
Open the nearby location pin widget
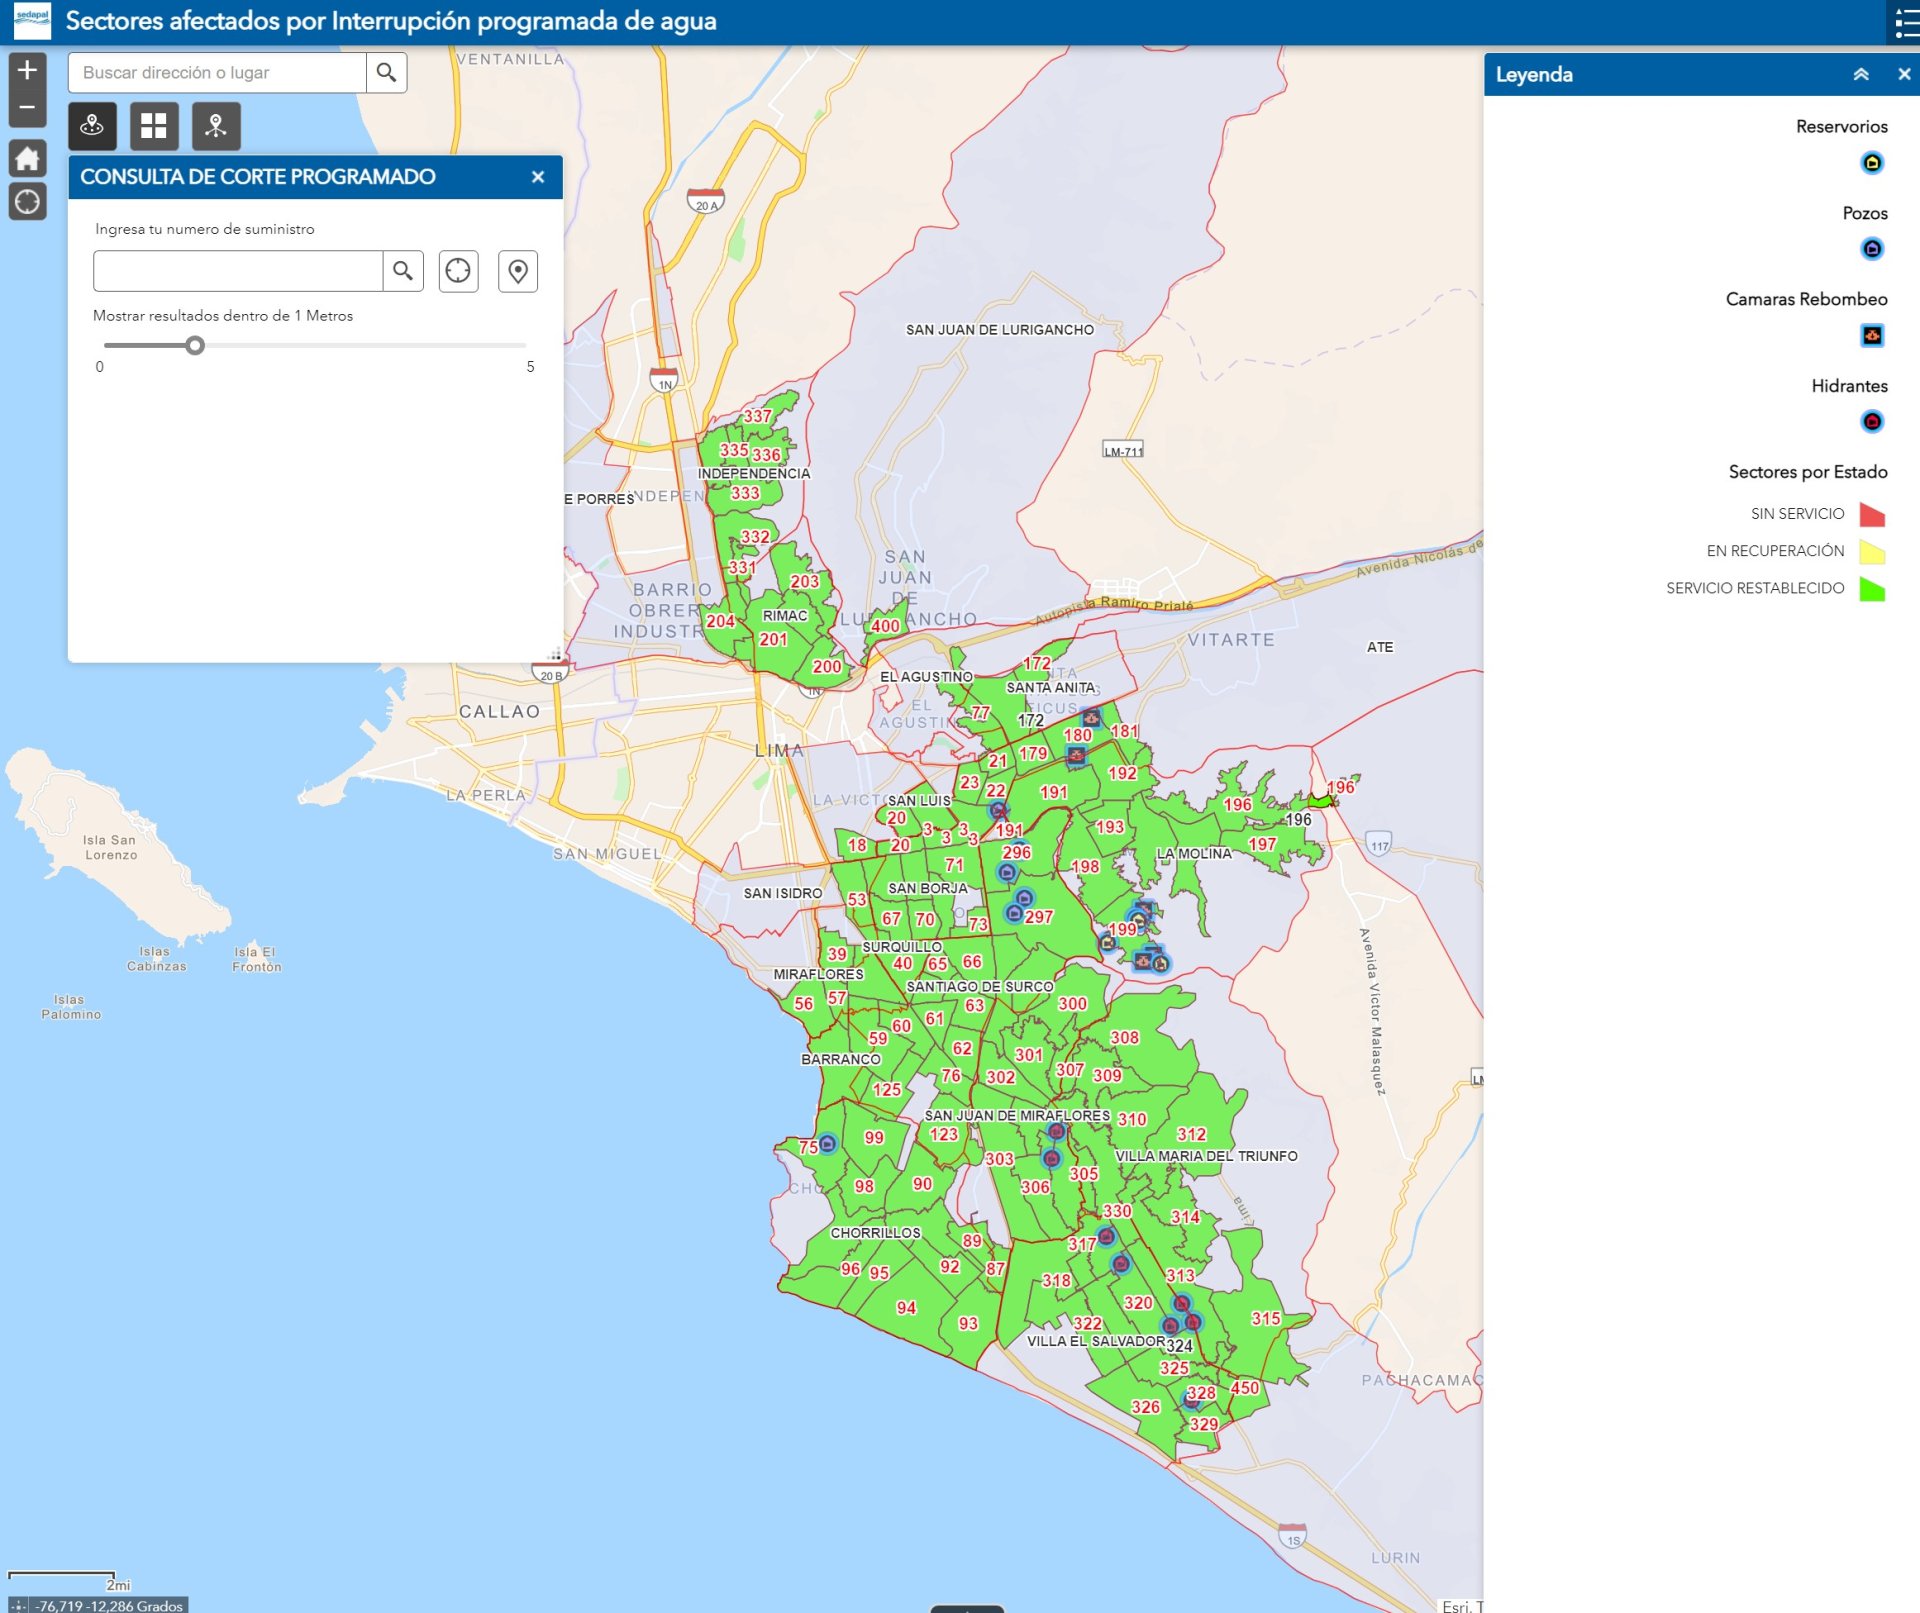216,126
